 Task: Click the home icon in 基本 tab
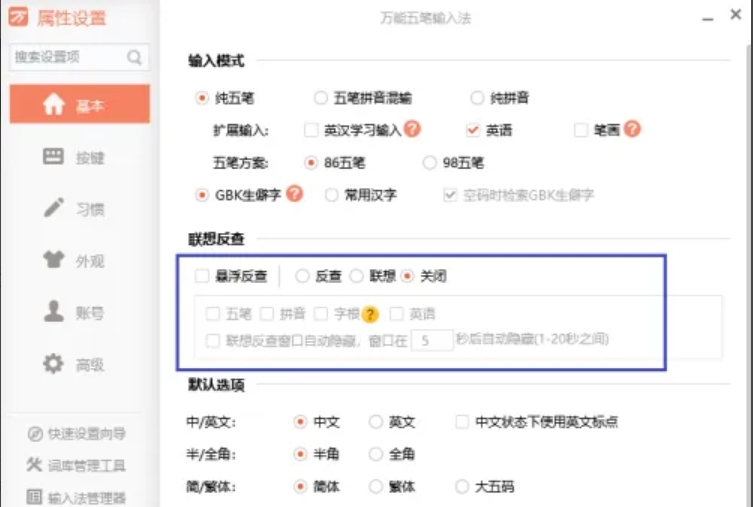coord(53,104)
